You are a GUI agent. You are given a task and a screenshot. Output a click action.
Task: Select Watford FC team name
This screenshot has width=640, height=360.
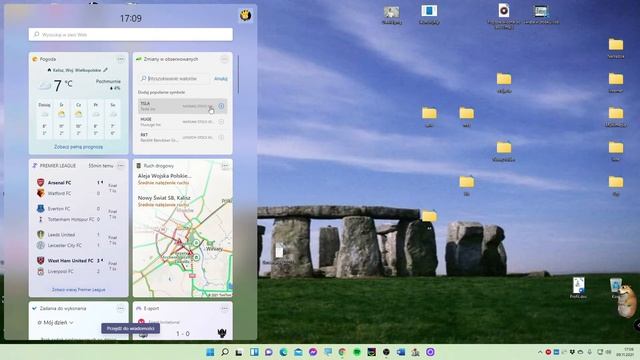60,193
